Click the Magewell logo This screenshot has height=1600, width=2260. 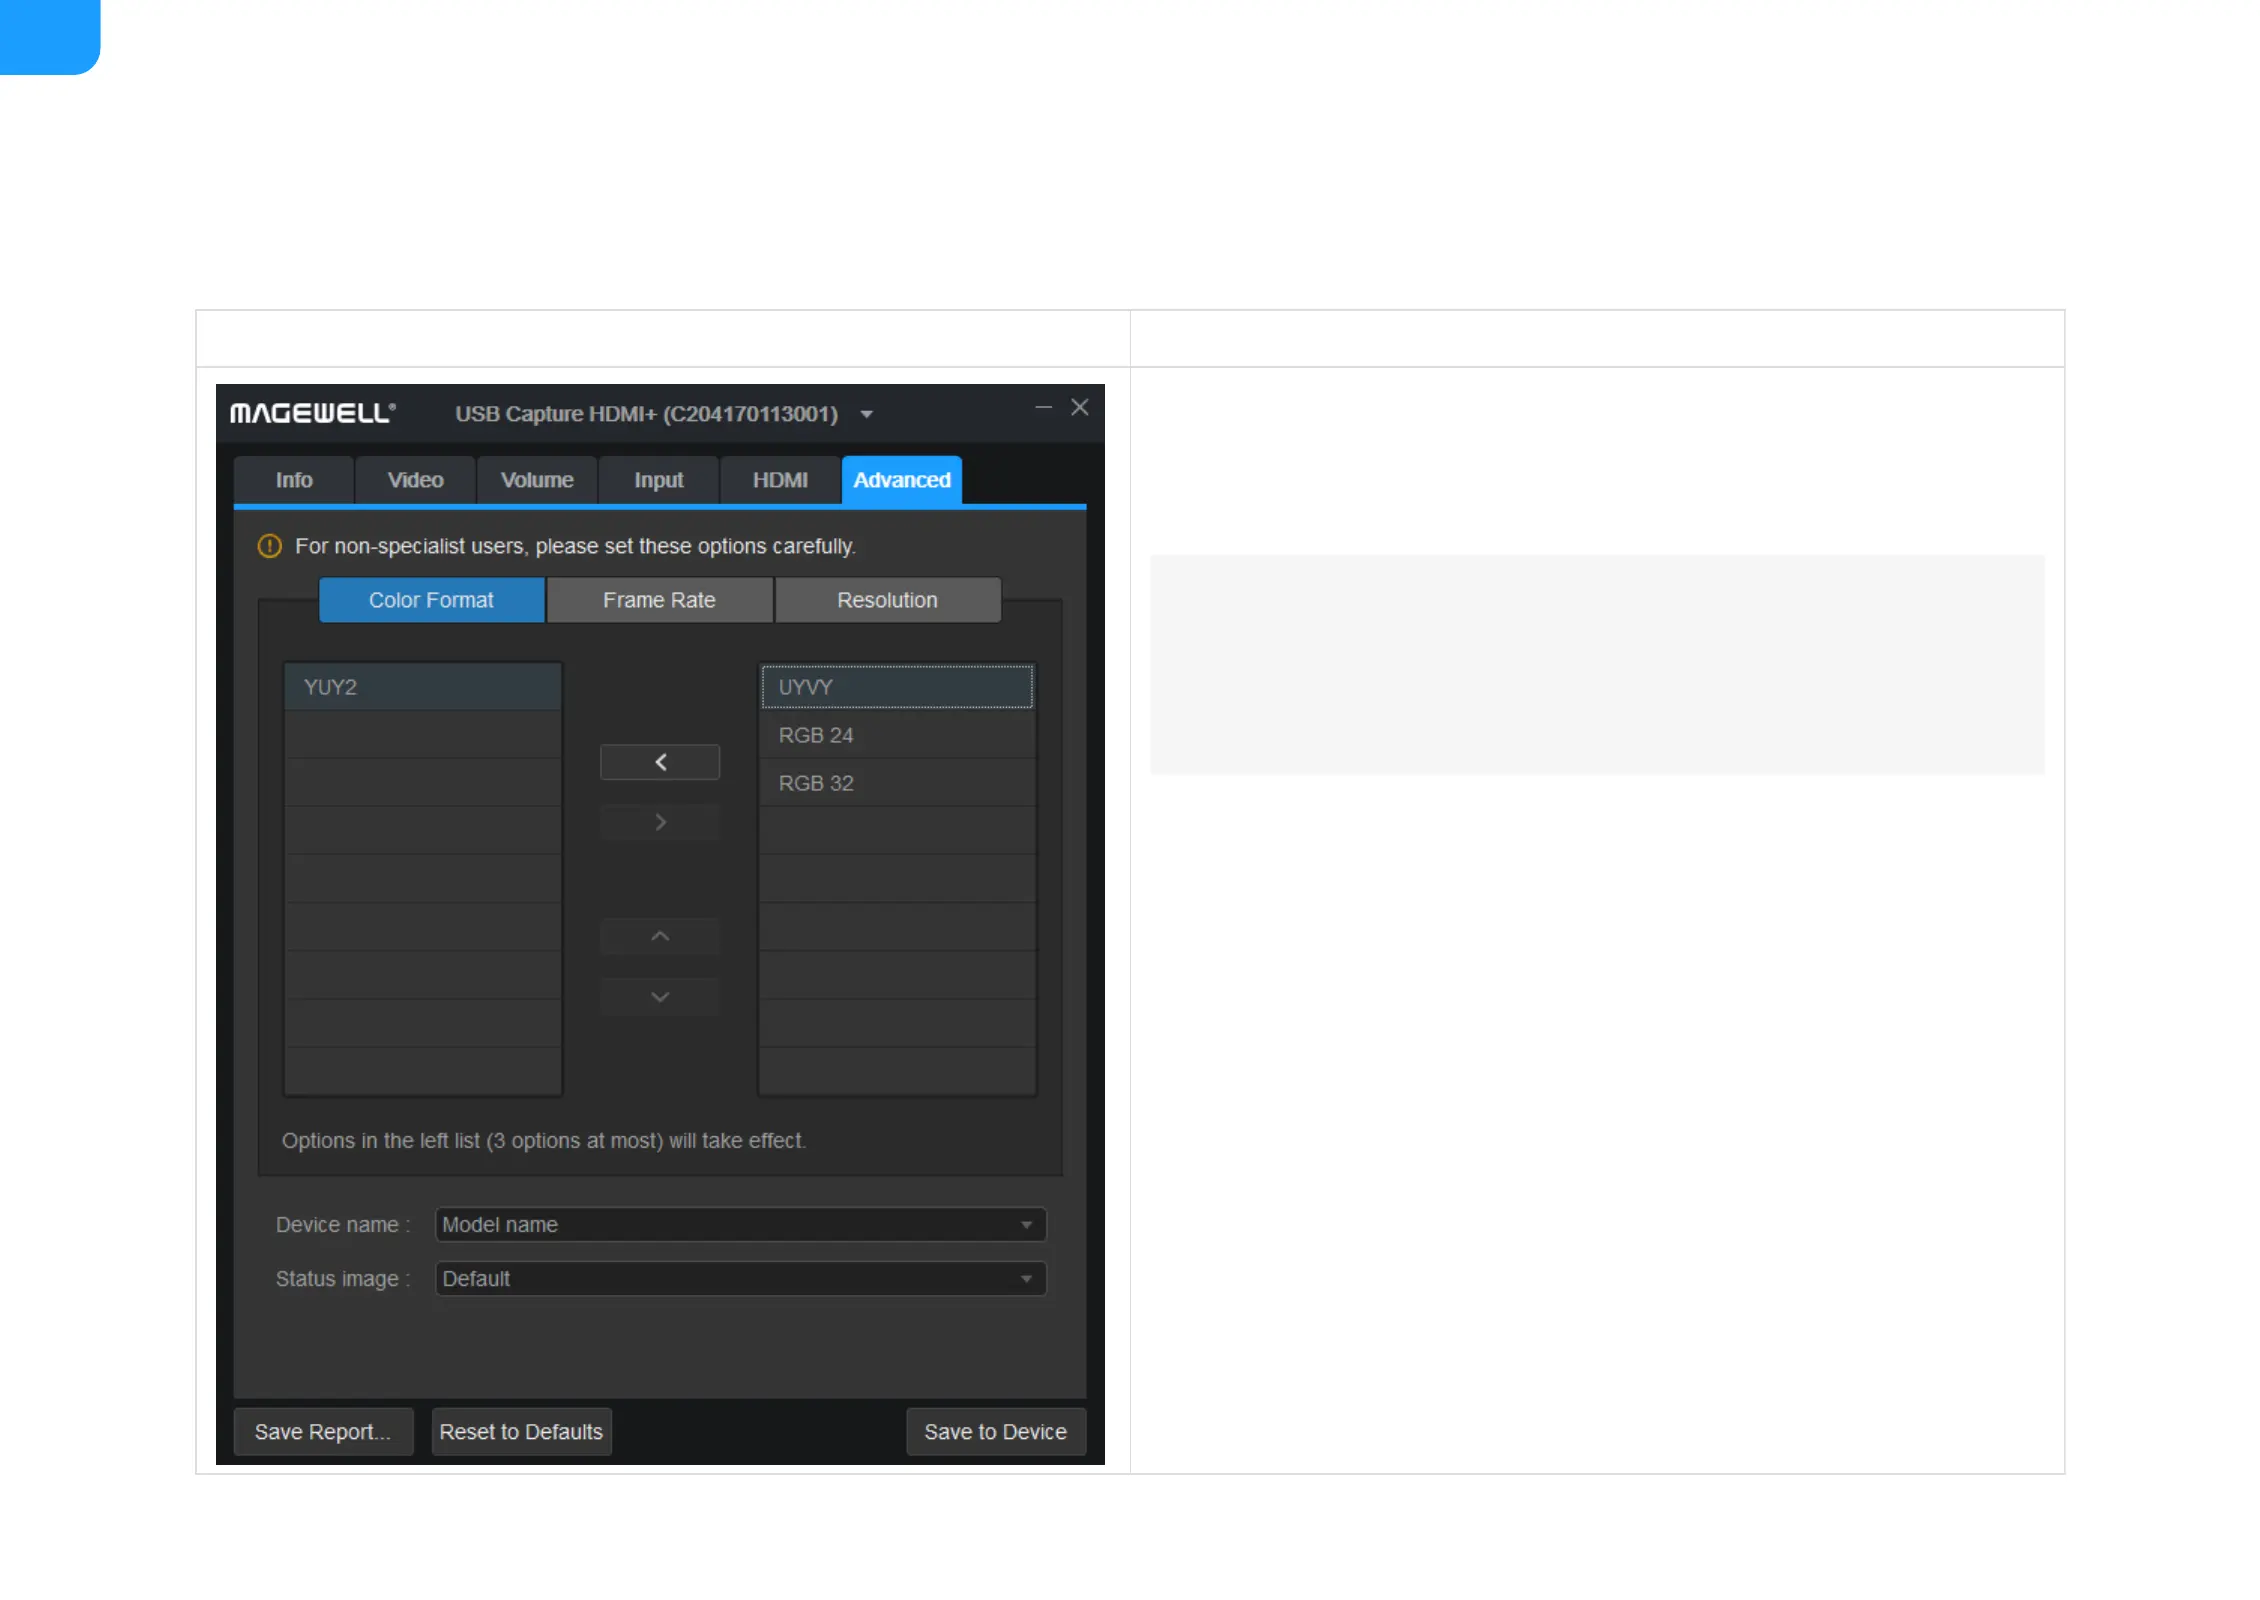point(313,413)
